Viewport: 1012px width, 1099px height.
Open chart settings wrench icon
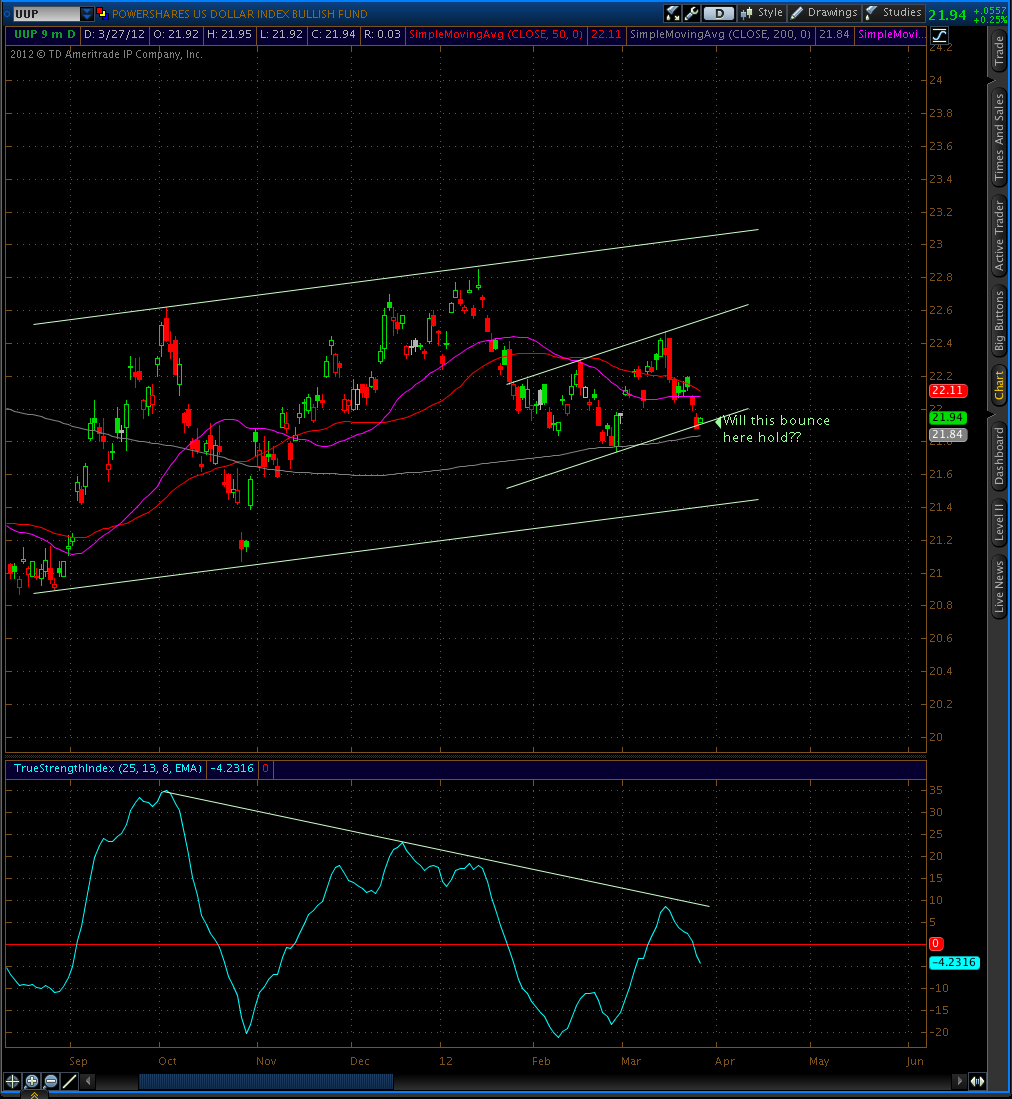(x=691, y=13)
